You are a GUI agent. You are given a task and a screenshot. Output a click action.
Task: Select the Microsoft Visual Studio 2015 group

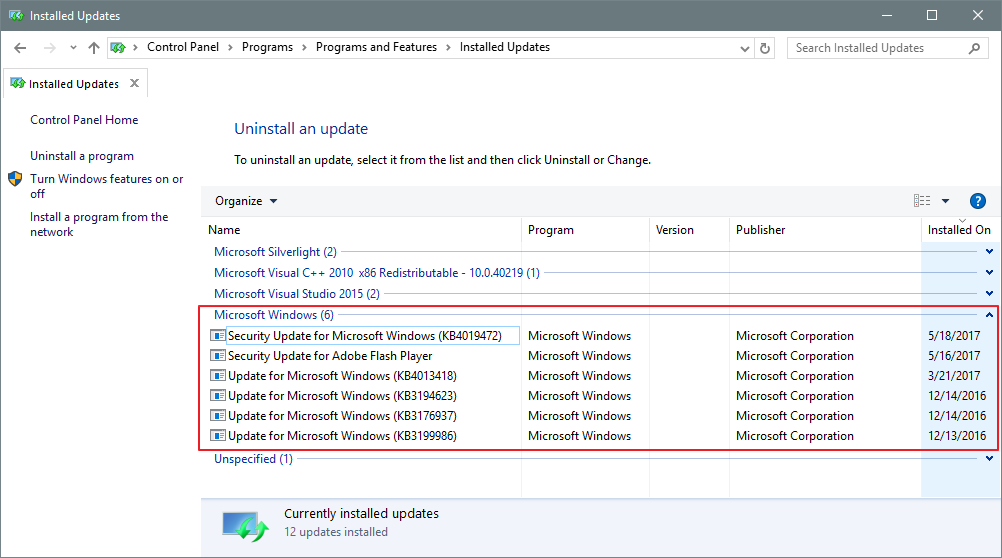[x=297, y=294]
